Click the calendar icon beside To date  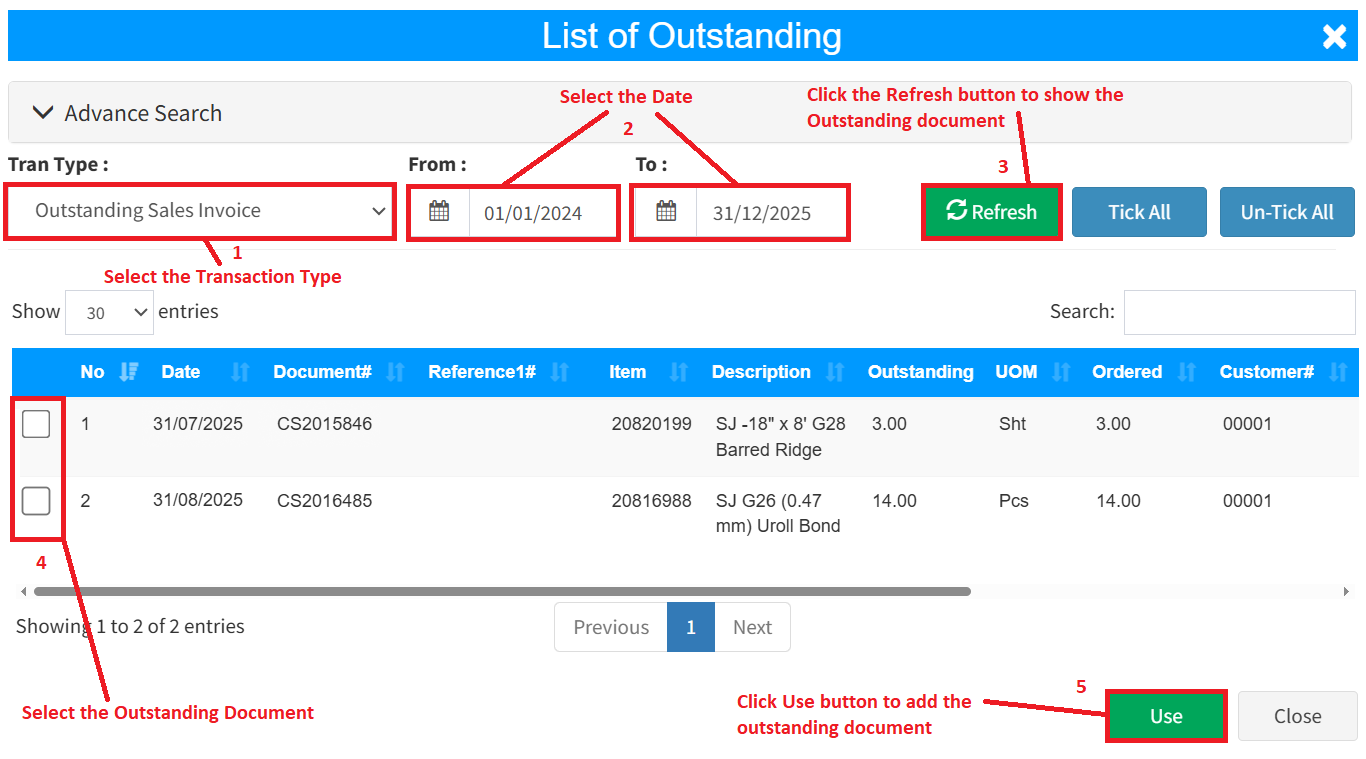tap(666, 212)
